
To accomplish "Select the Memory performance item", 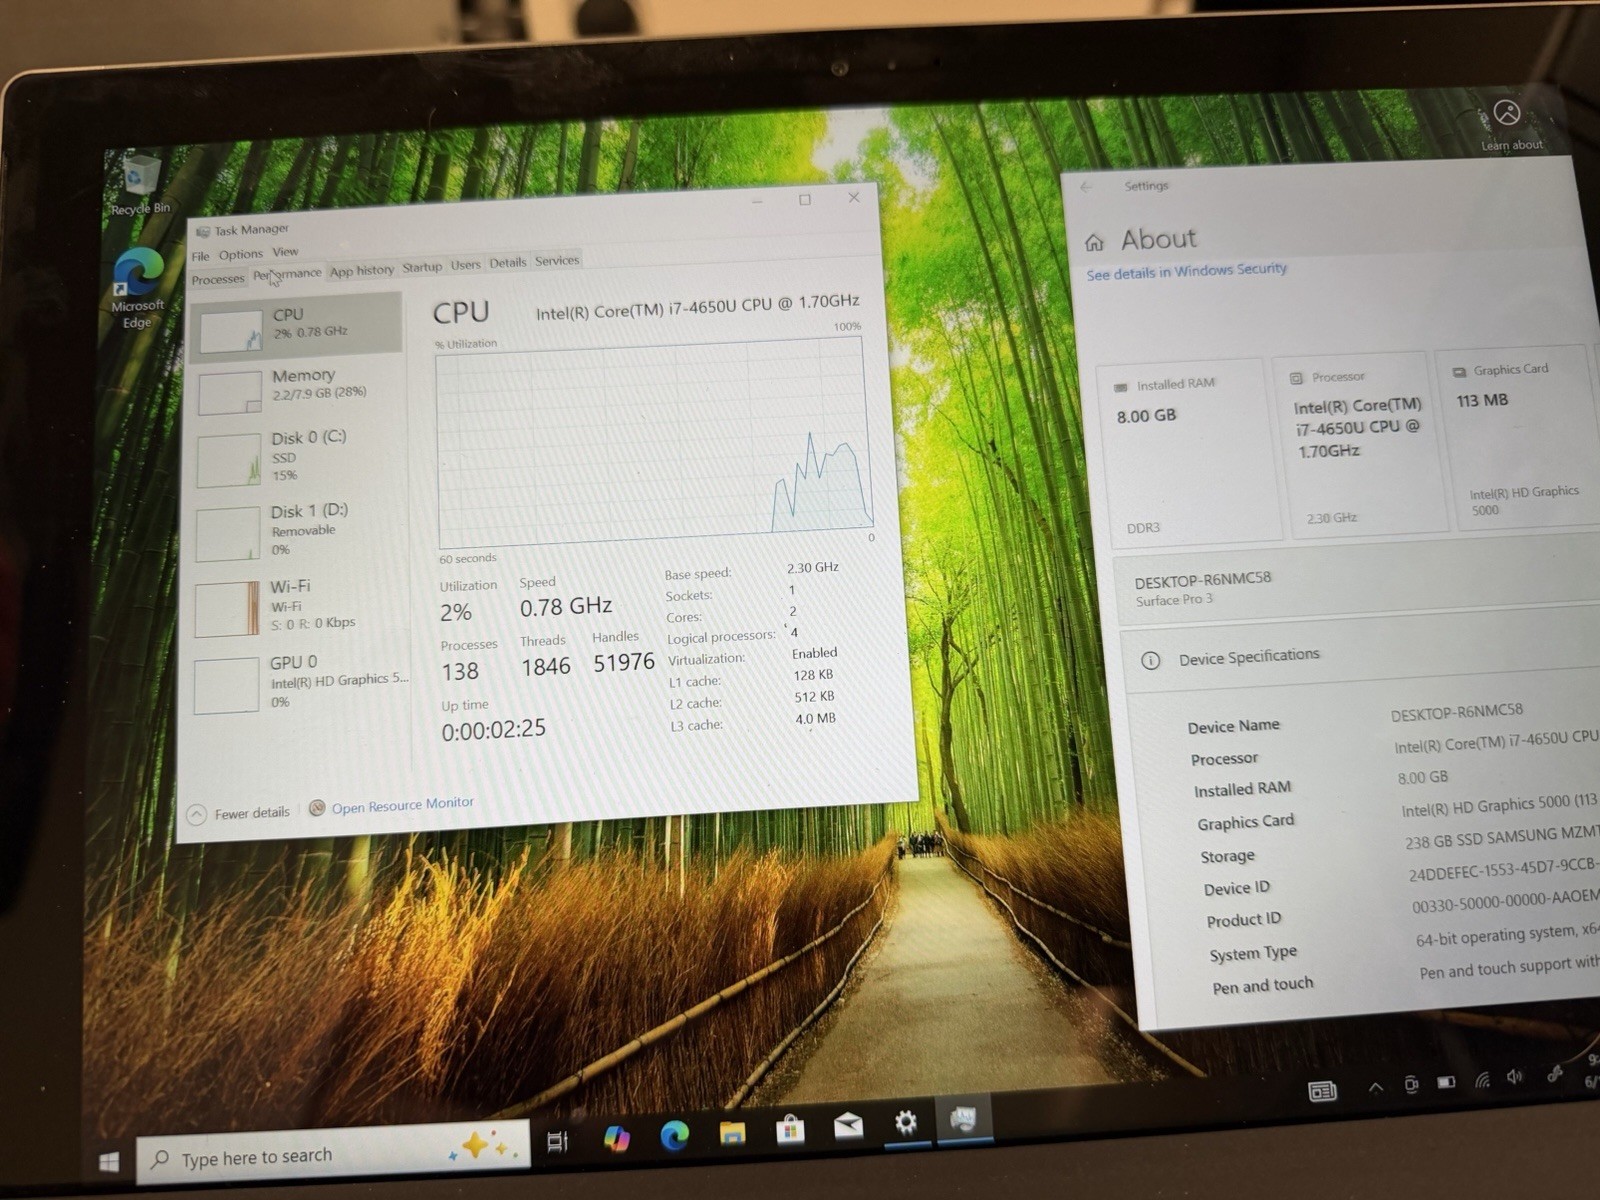I will click(x=298, y=389).
